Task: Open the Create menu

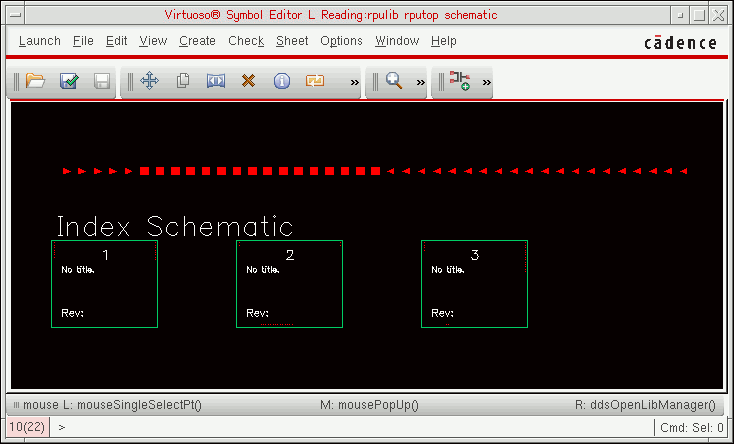Action: tap(198, 41)
